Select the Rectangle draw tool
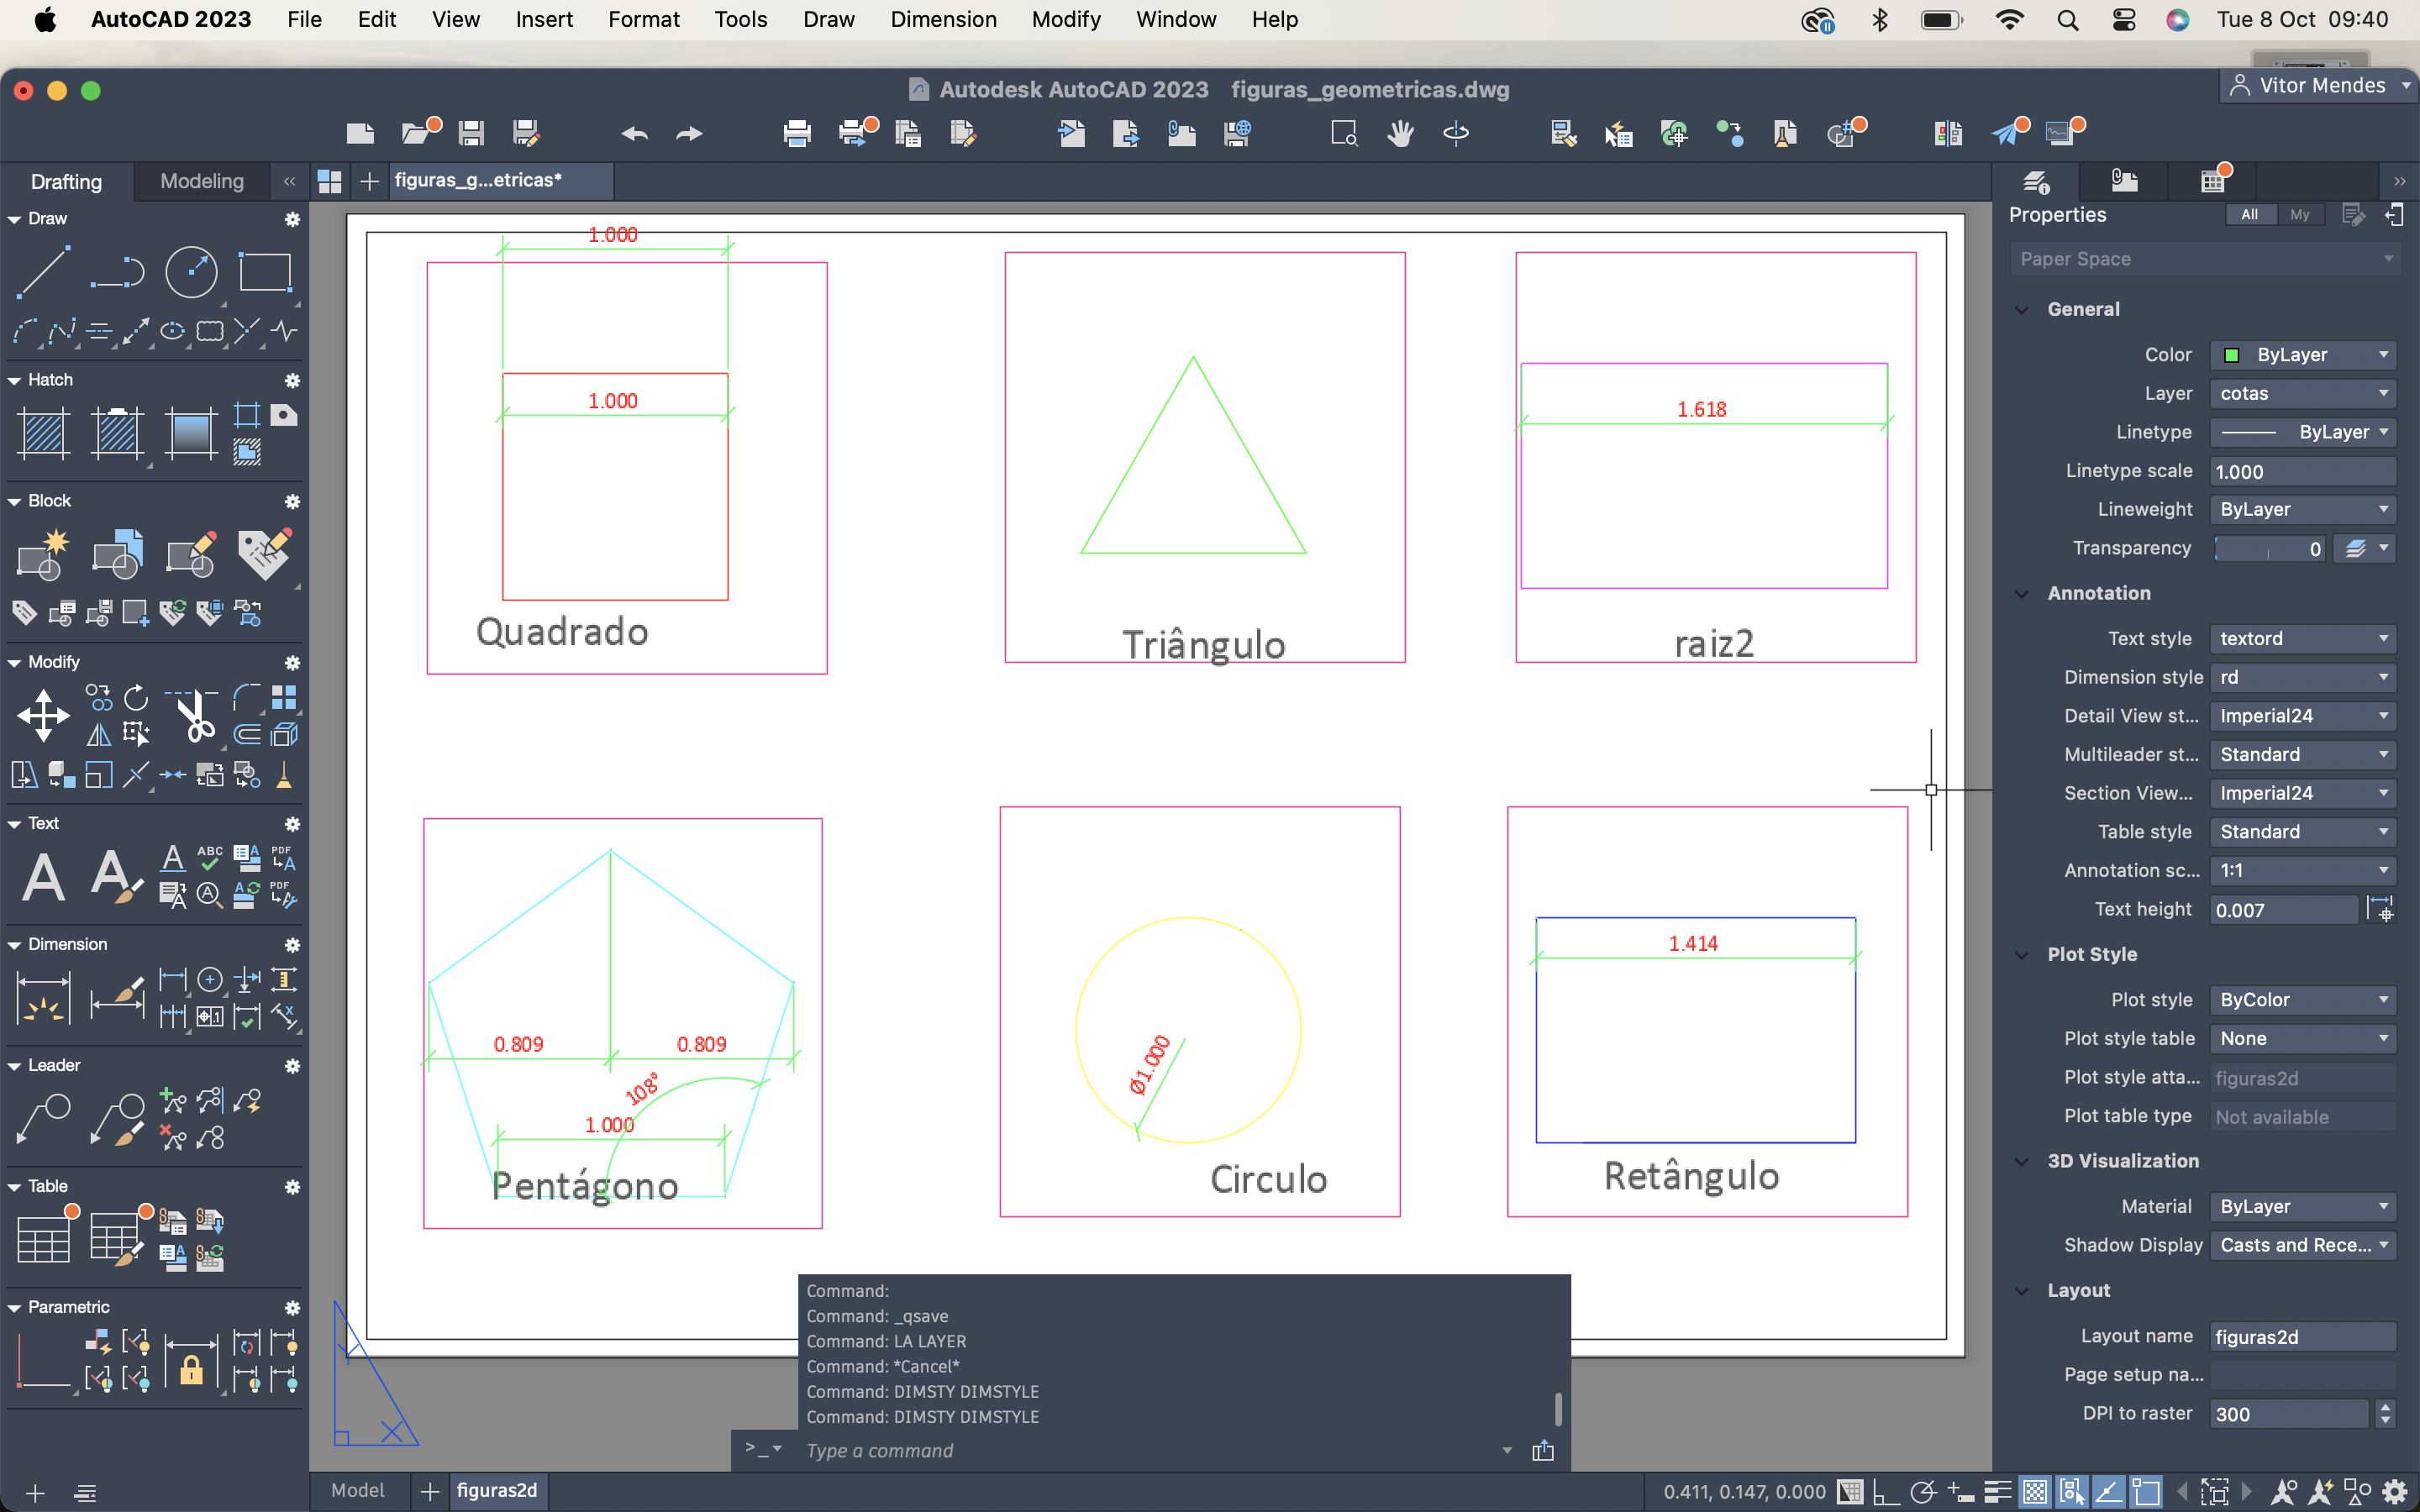Screen dimensions: 2420x1512 (x=264, y=272)
